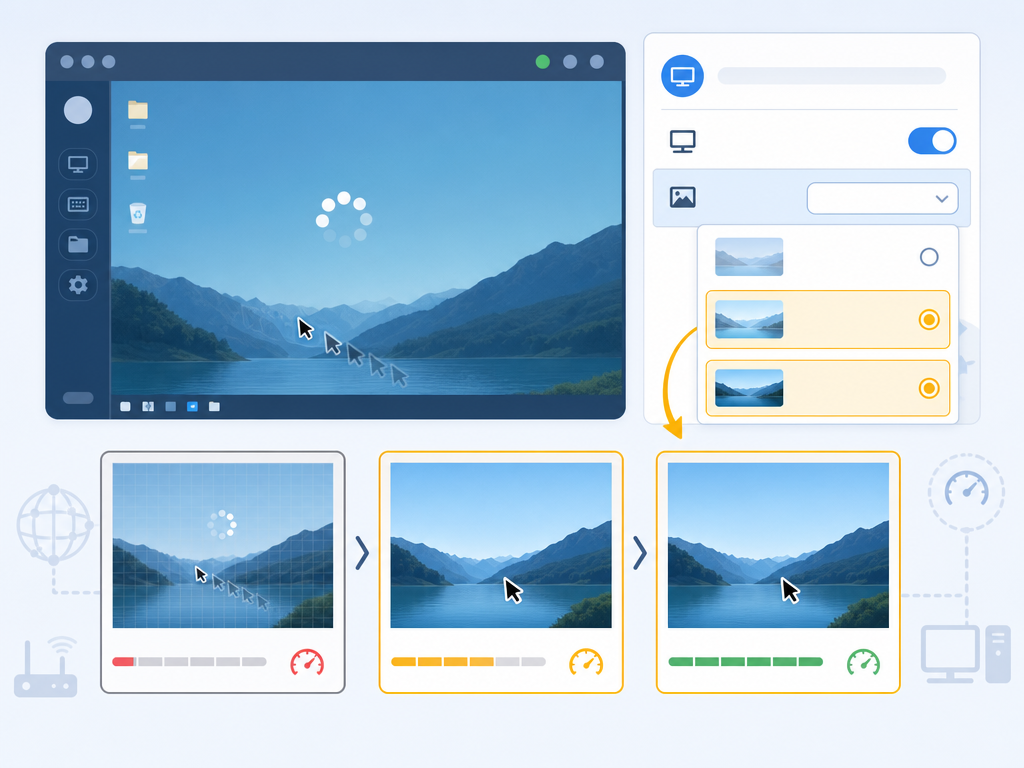The height and width of the screenshot is (768, 1024).
Task: Click the preview image above the green bar
Action: pyautogui.click(x=778, y=545)
